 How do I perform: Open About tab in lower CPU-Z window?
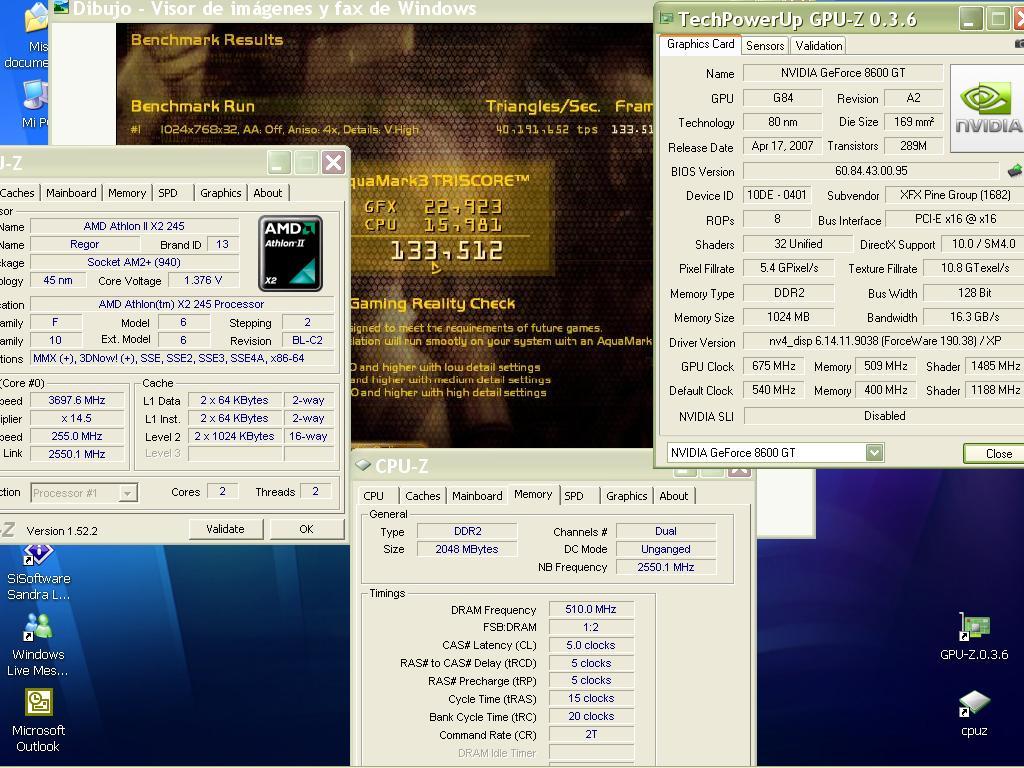coord(673,496)
